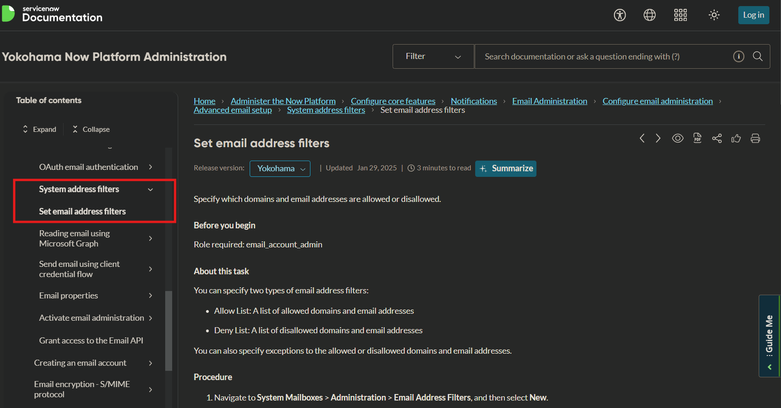Expand Send email using client credential flow chevron
Image resolution: width=781 pixels, height=408 pixels.
tap(150, 269)
